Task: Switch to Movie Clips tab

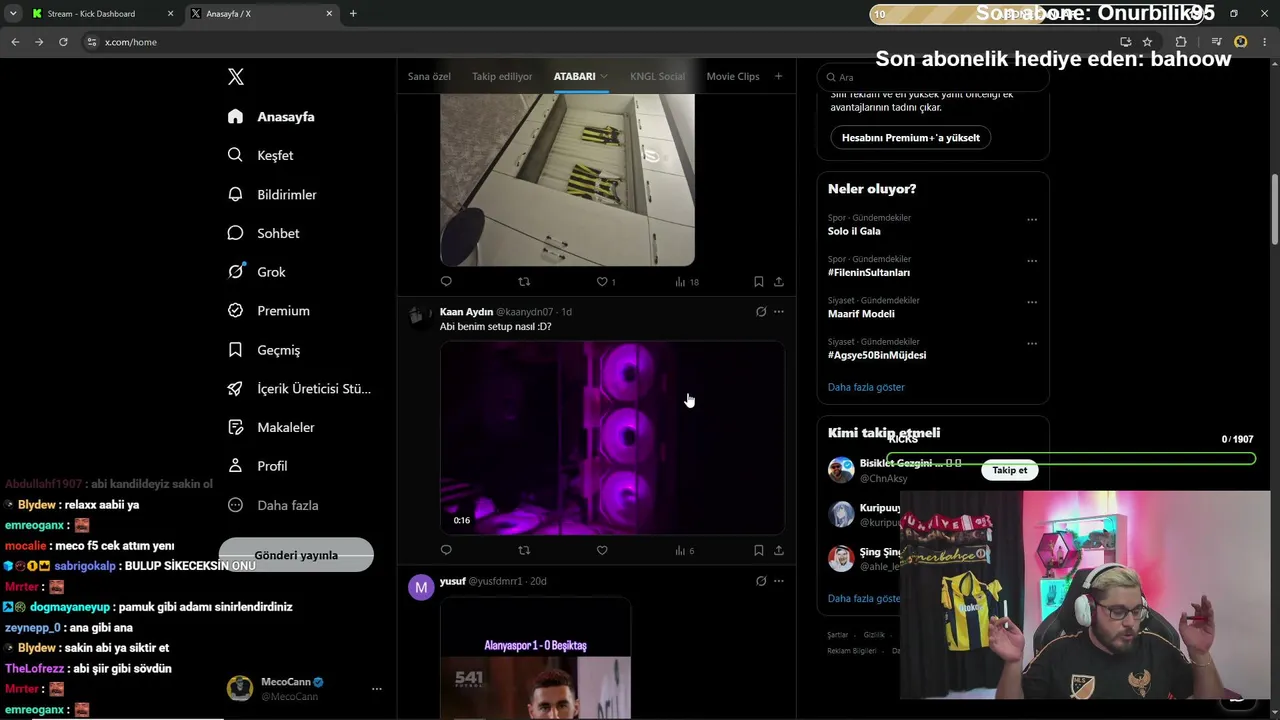Action: [733, 76]
